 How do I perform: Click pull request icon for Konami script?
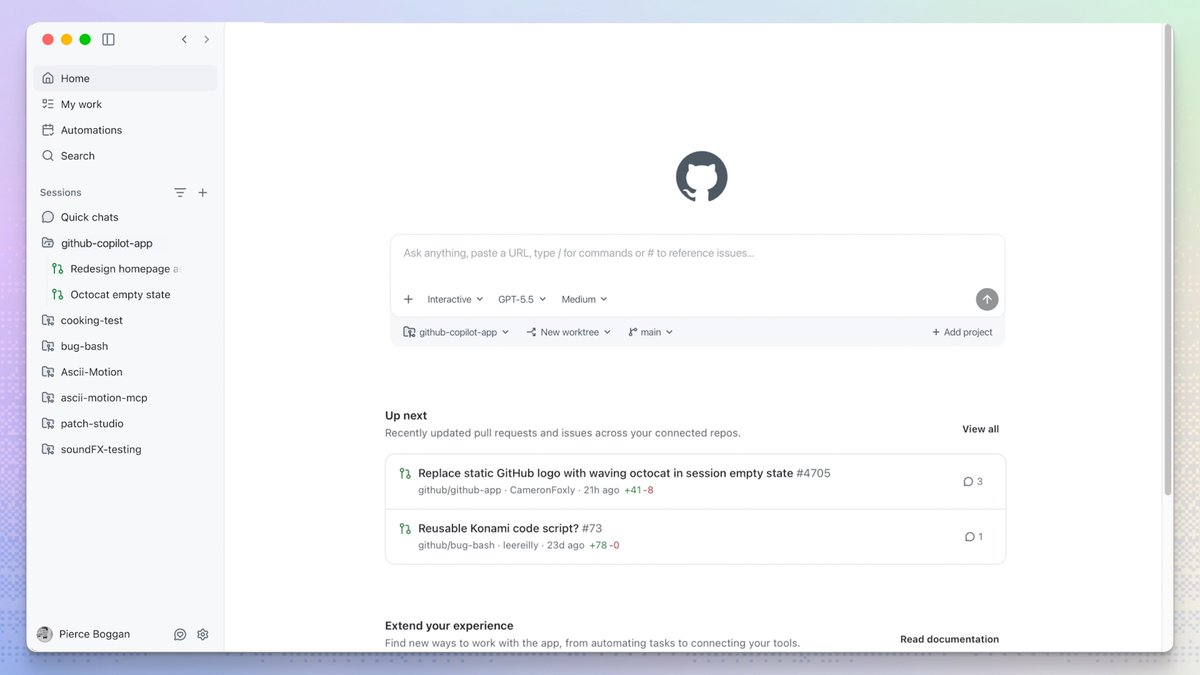click(405, 529)
